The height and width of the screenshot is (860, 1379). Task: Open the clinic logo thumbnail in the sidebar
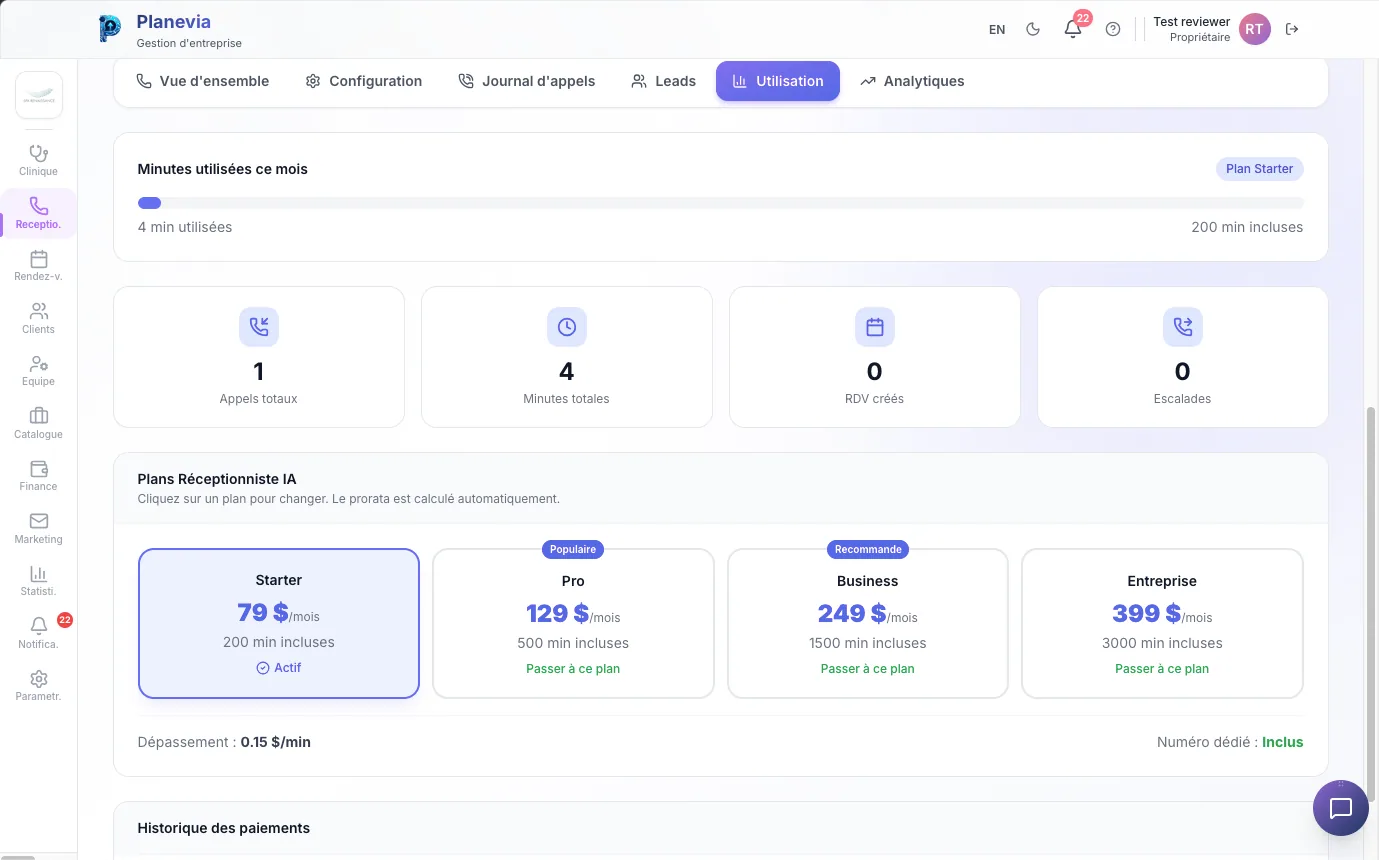(x=39, y=95)
